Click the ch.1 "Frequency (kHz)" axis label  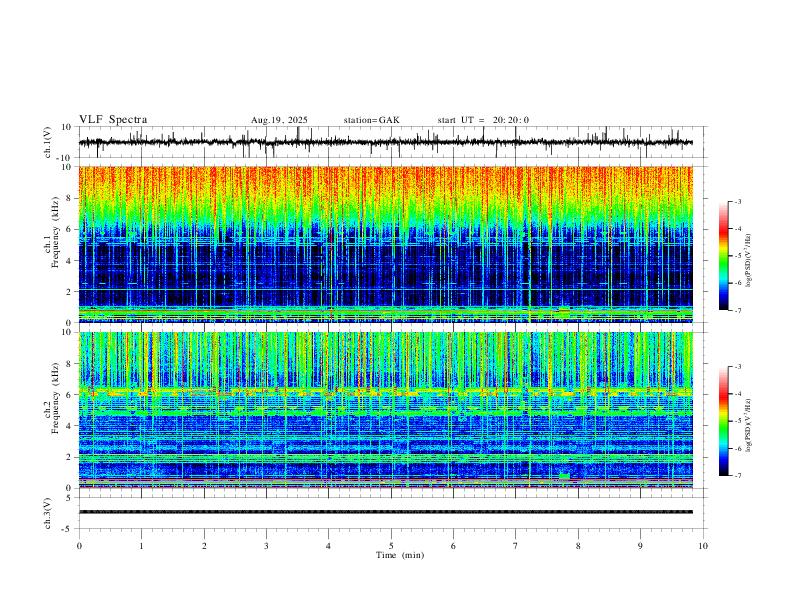tap(55, 233)
